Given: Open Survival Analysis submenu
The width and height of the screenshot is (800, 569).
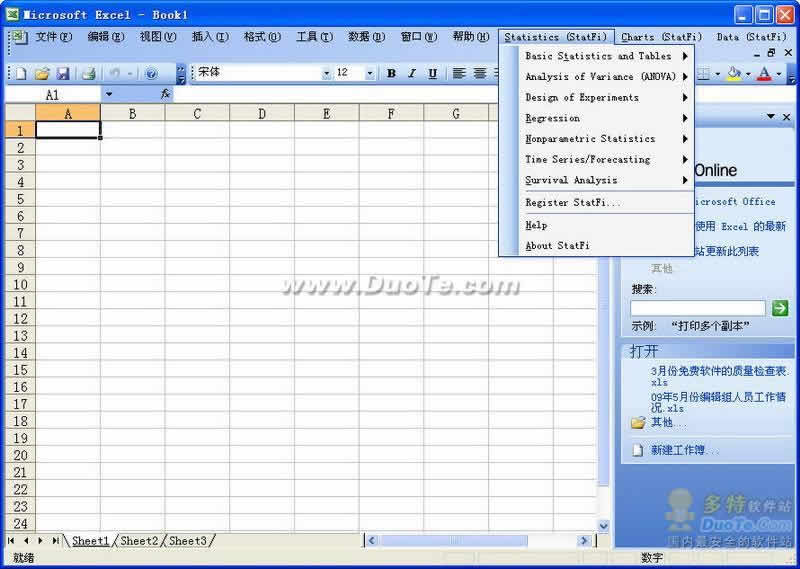Looking at the screenshot, I should tap(605, 180).
